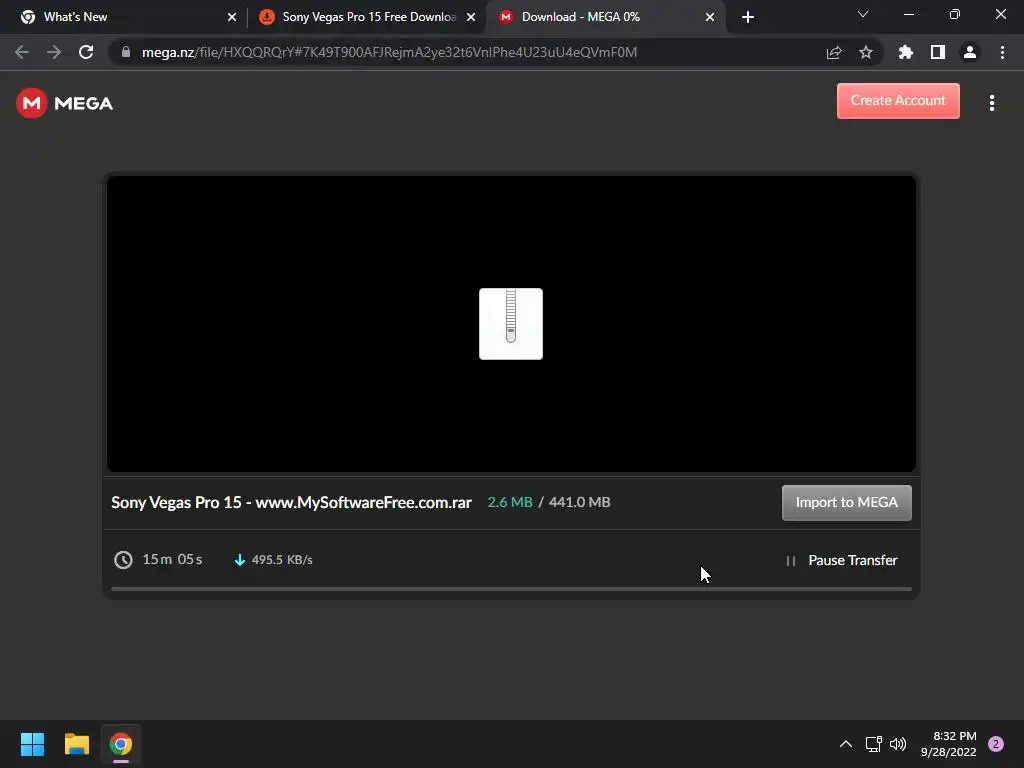
Task: Open the tab search dropdown arrow
Action: coord(863,14)
